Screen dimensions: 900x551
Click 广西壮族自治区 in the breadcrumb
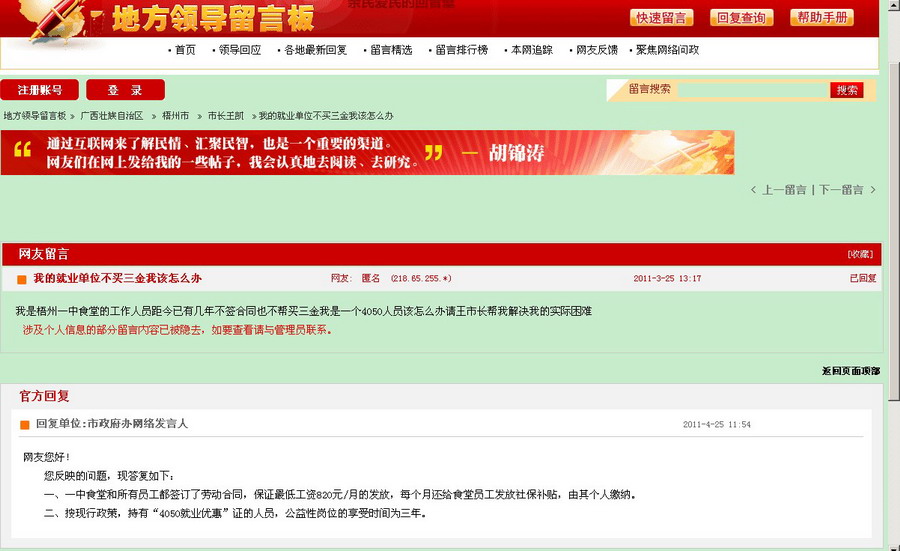[x=112, y=116]
